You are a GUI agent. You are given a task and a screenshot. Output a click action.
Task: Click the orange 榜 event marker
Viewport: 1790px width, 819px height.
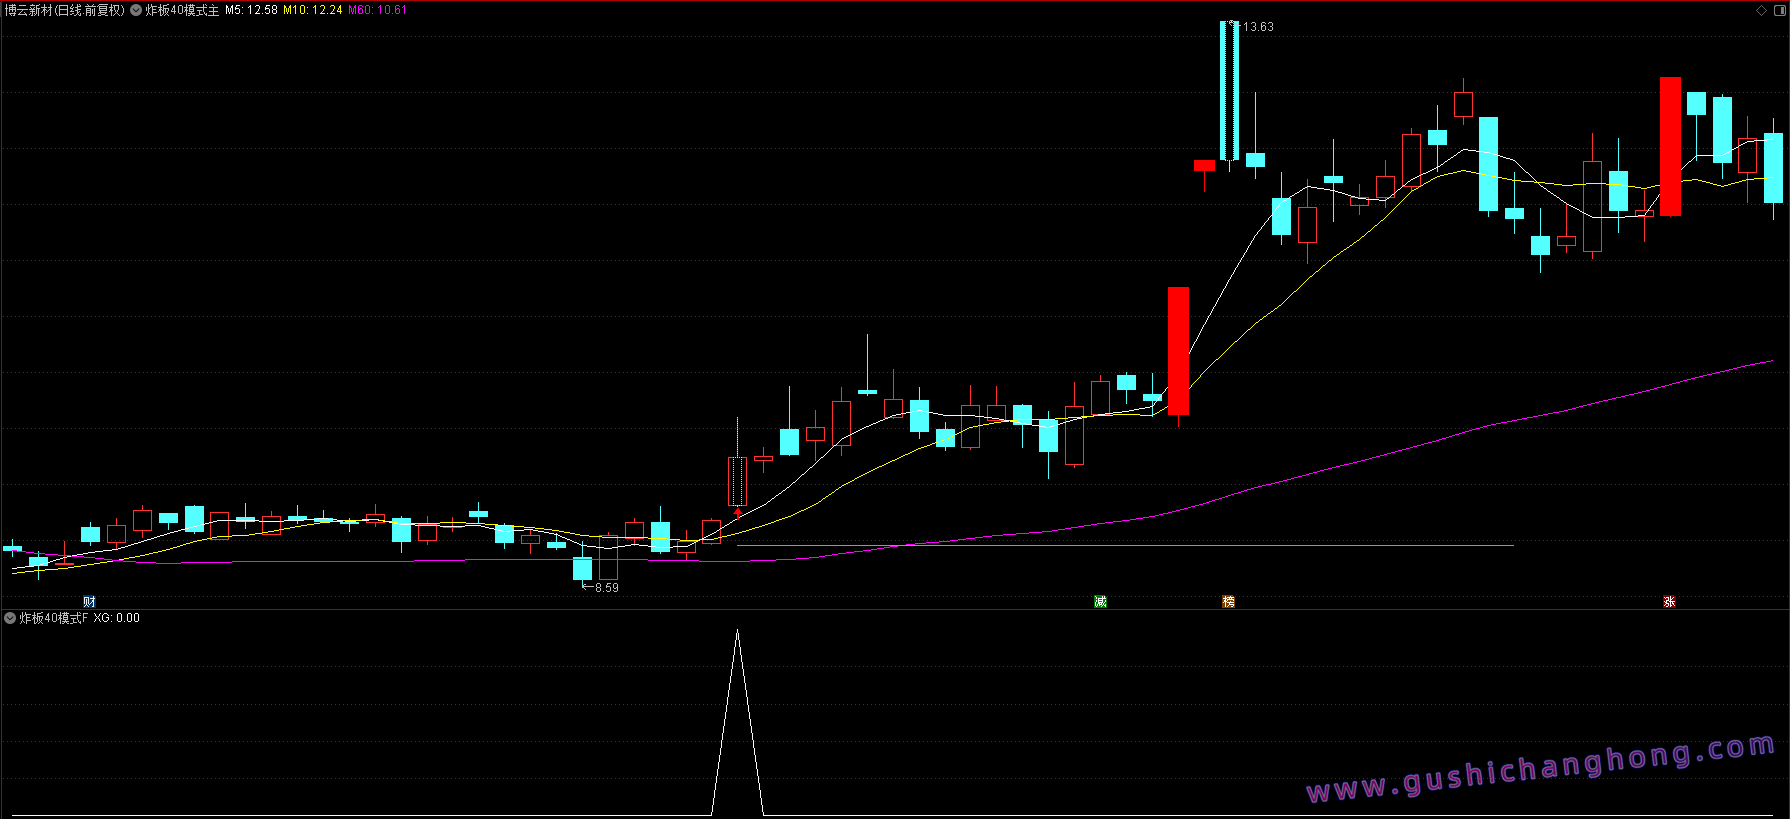[1228, 601]
